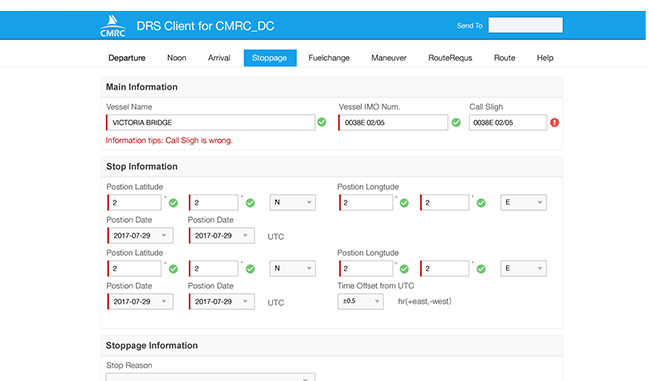Open the first Postion Date 2017-07-29 picker
This screenshot has width=649, height=381.
click(x=140, y=235)
